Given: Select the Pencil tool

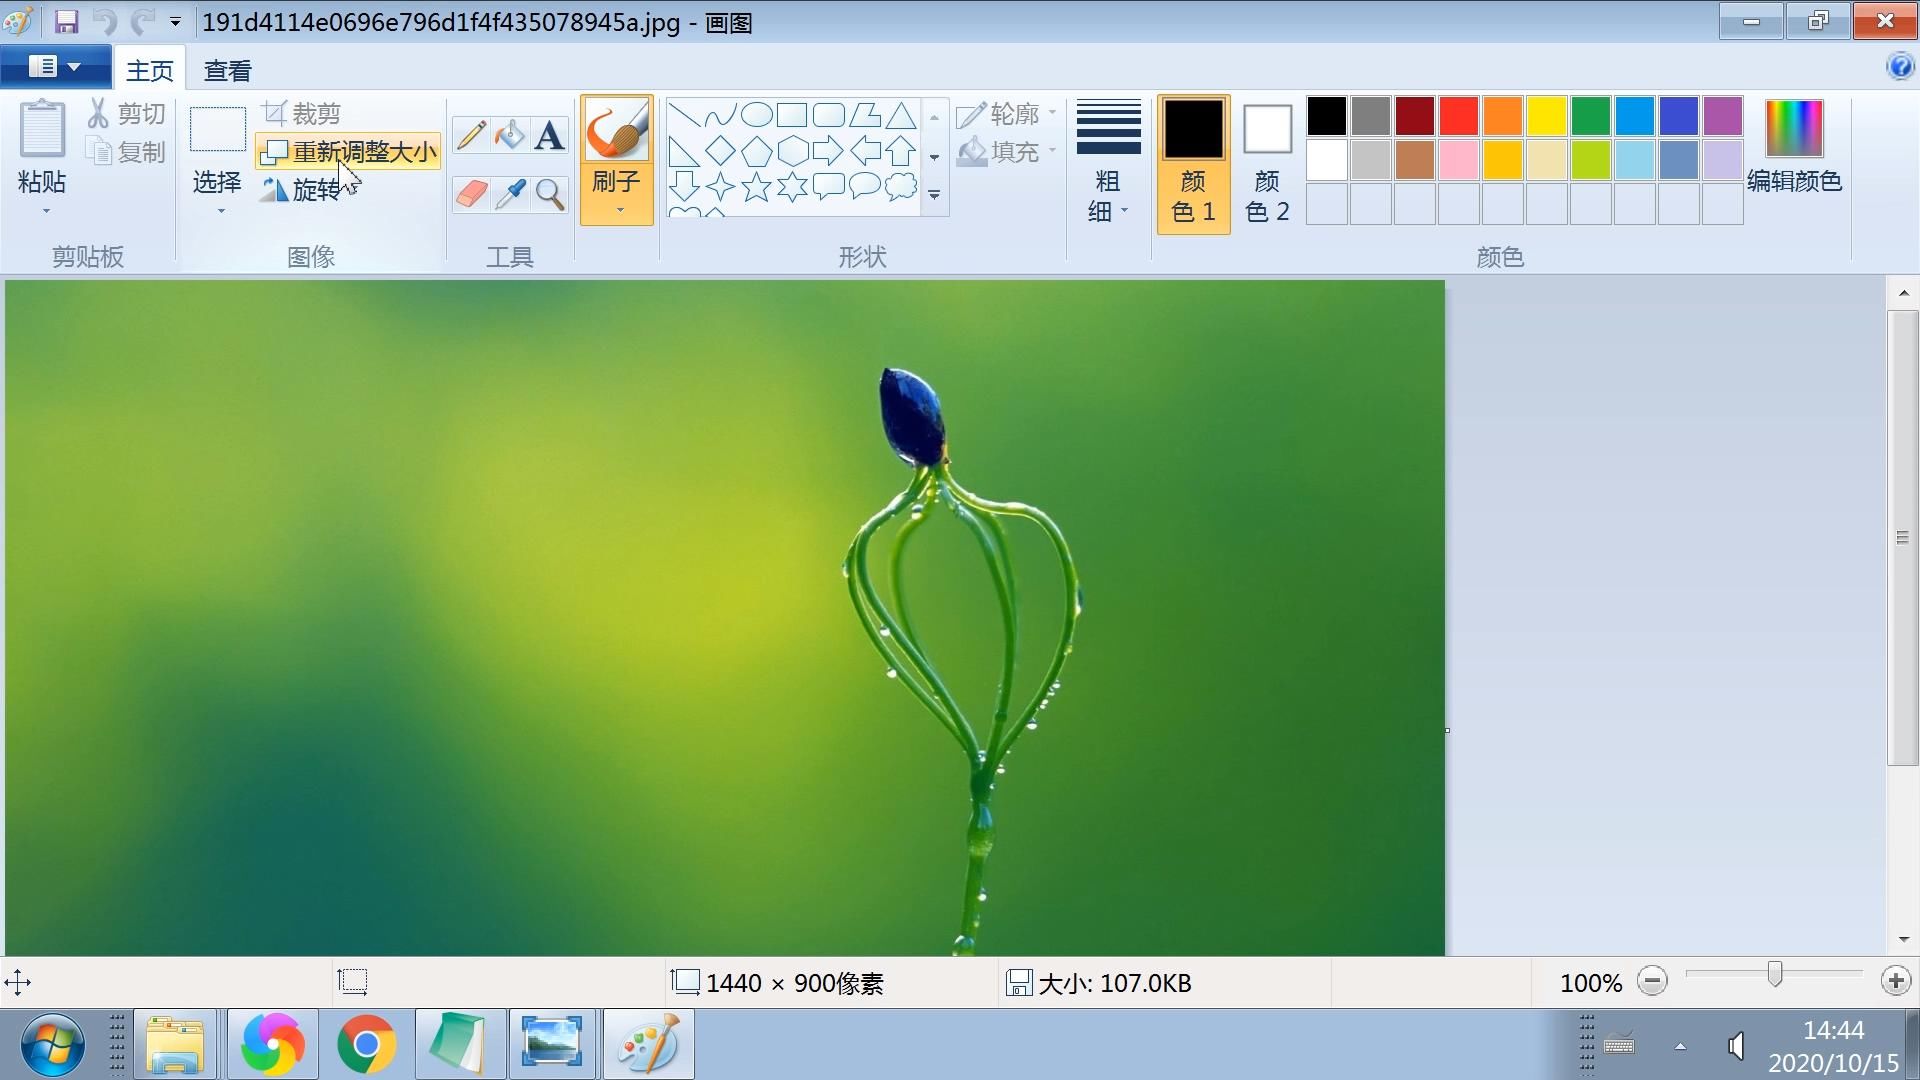Looking at the screenshot, I should (x=471, y=135).
